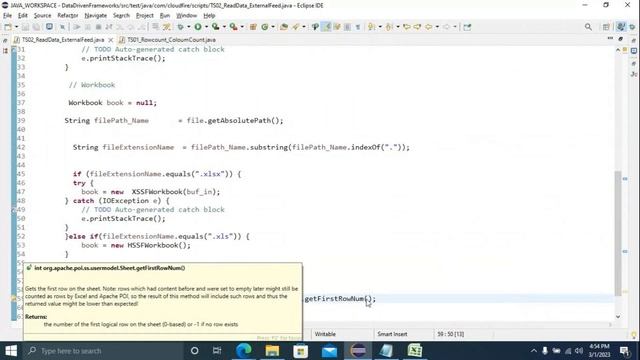Click the Pin Editor toolbar icon

(467, 27)
